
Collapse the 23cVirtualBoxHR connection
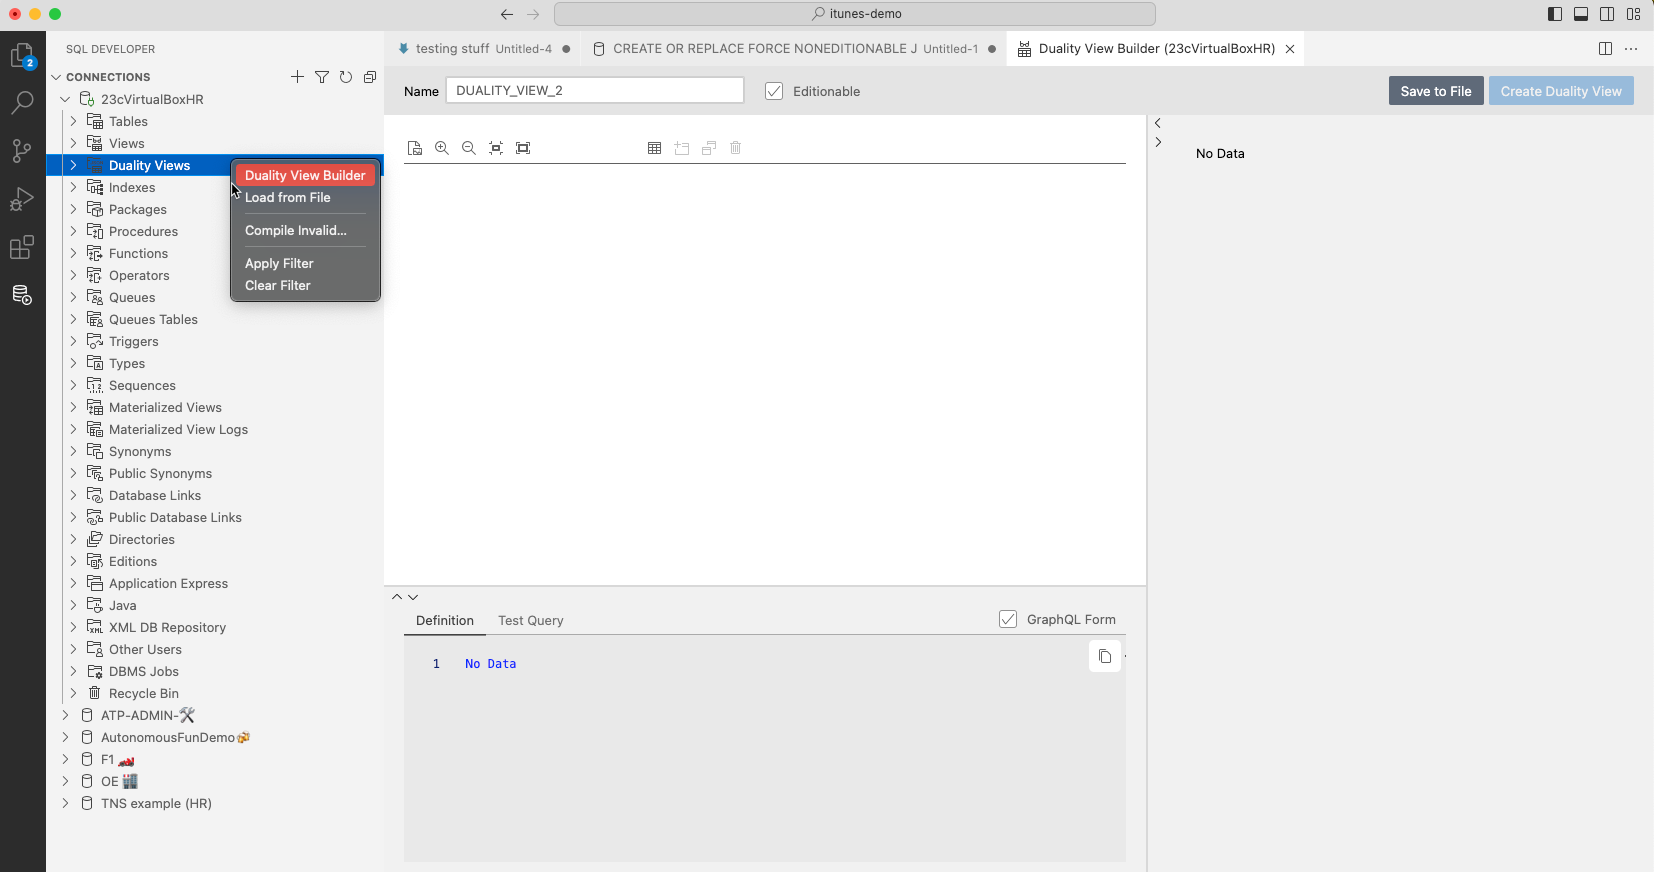[x=65, y=99]
